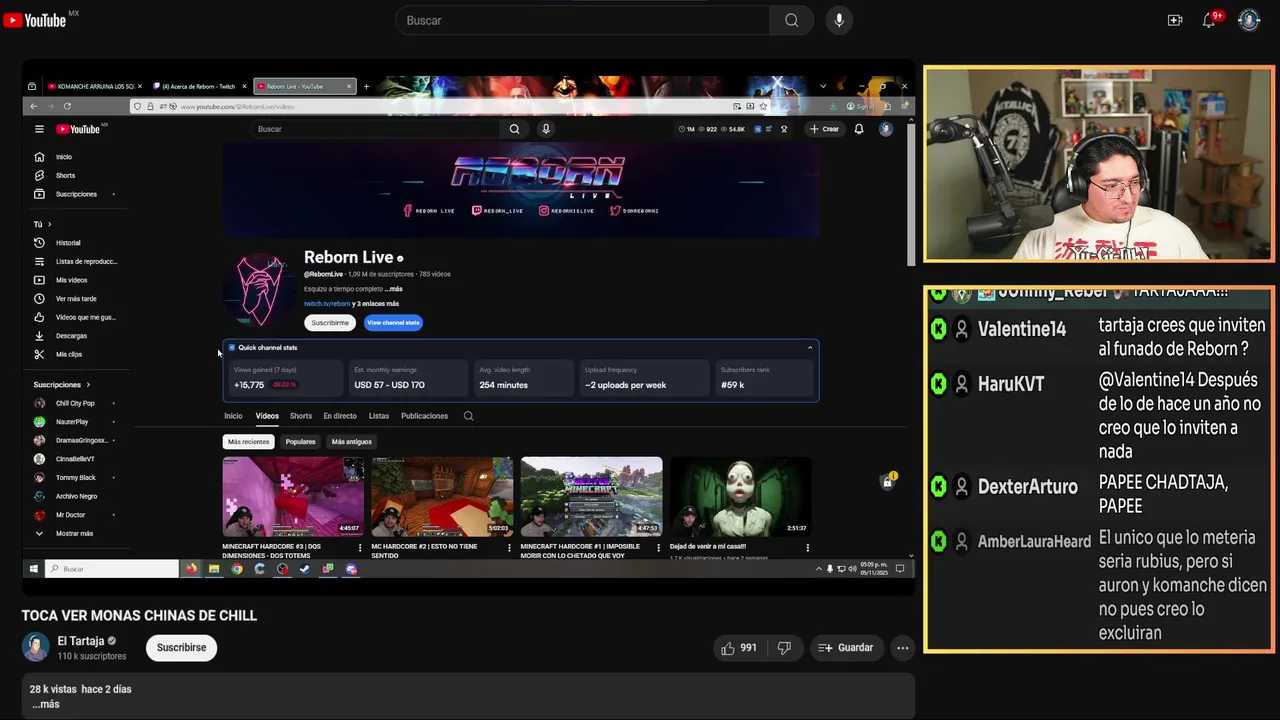Open the El Tartaja channel name link

(x=81, y=641)
